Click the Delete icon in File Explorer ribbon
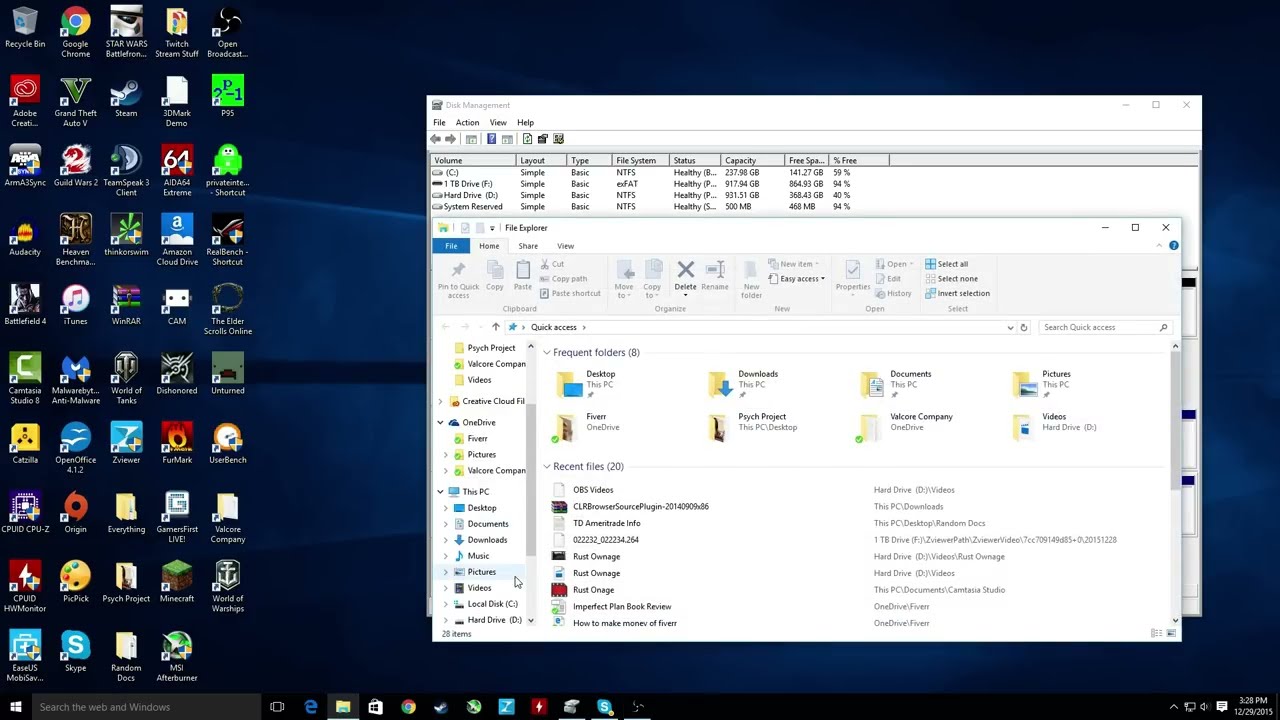Screen dimensions: 1280x720 click(685, 270)
